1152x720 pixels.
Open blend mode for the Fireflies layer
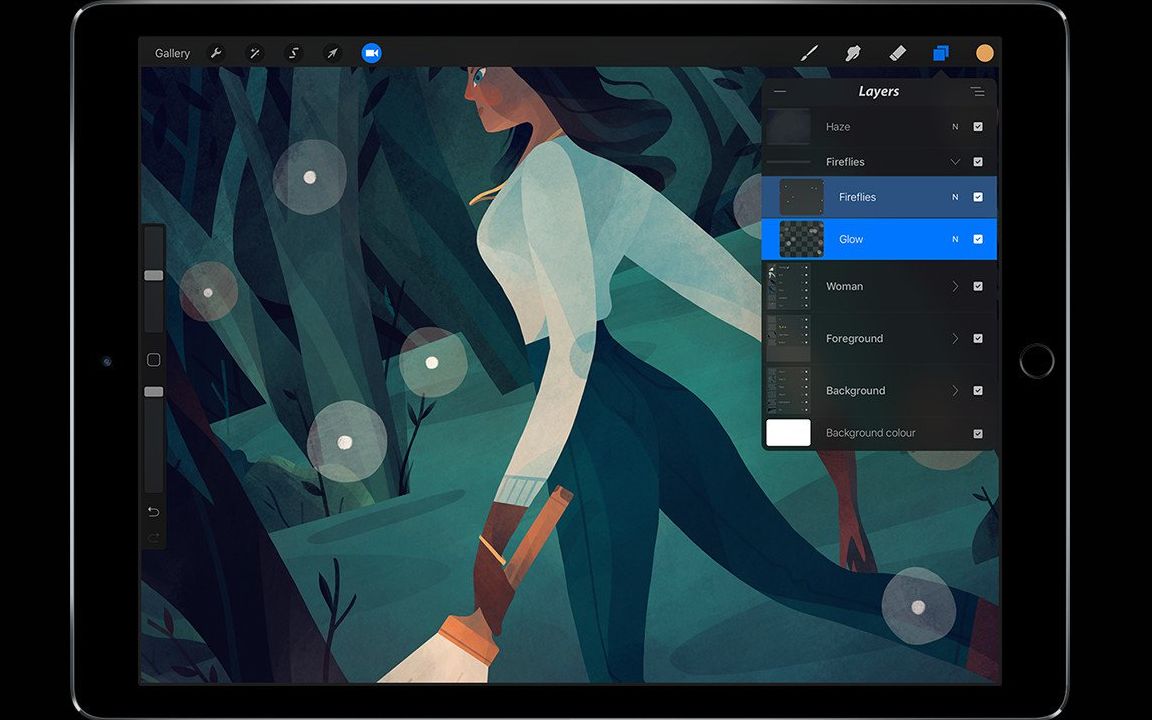point(953,197)
